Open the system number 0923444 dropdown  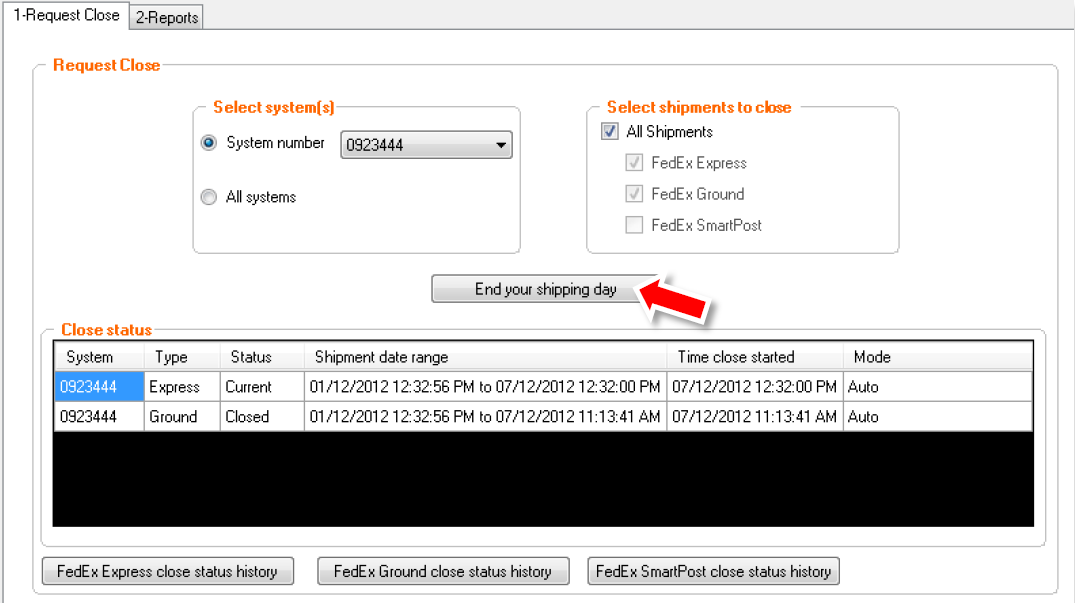[426, 145]
